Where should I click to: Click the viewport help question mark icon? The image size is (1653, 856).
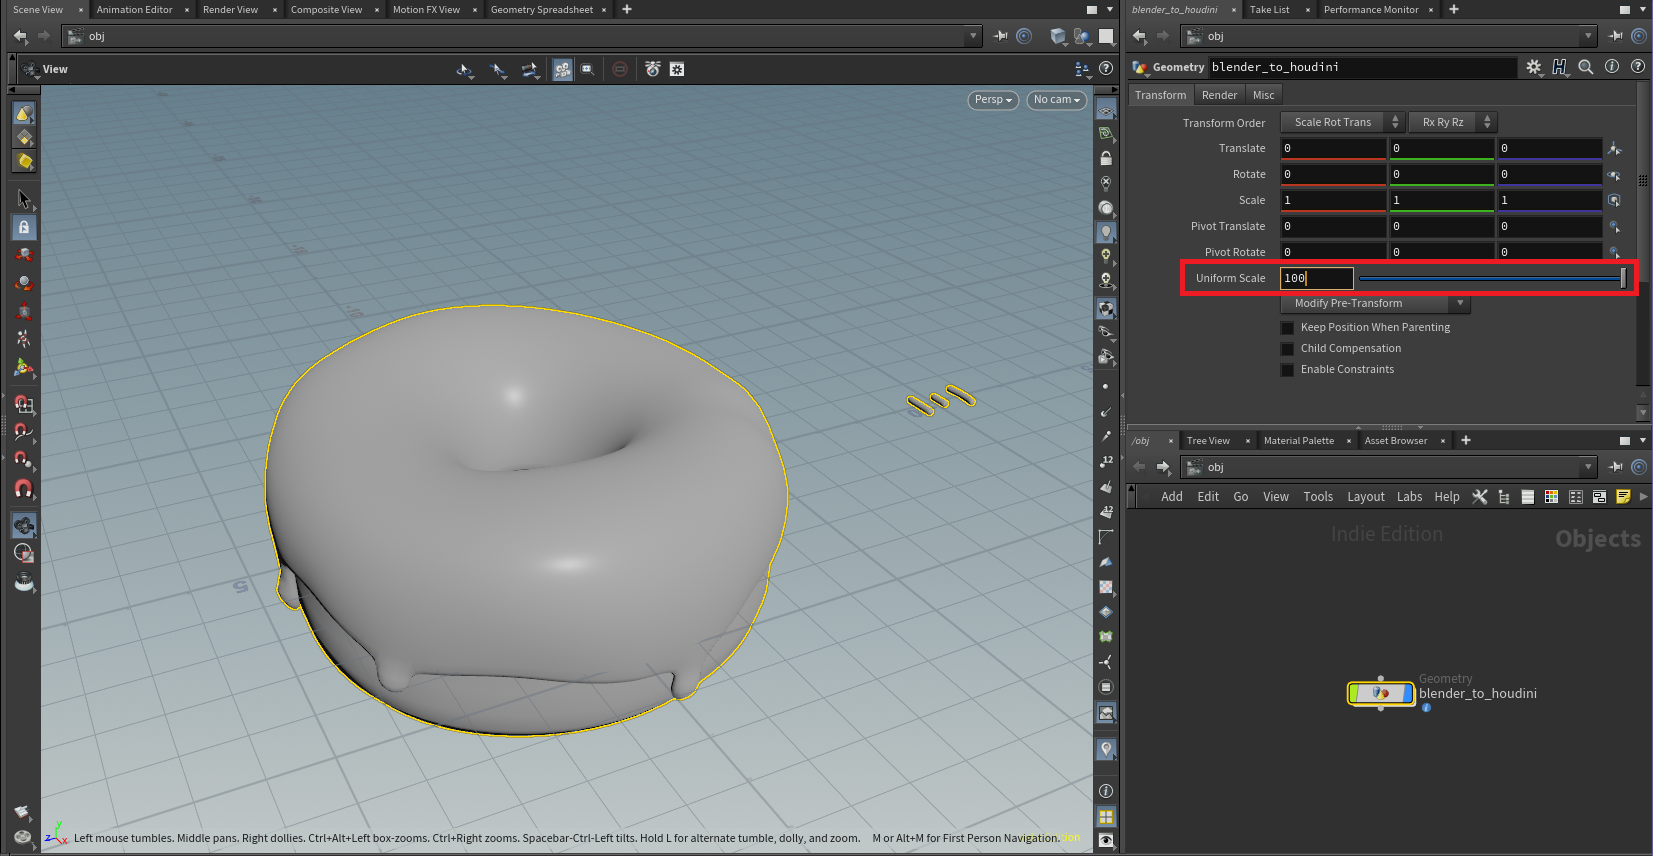click(x=1105, y=69)
